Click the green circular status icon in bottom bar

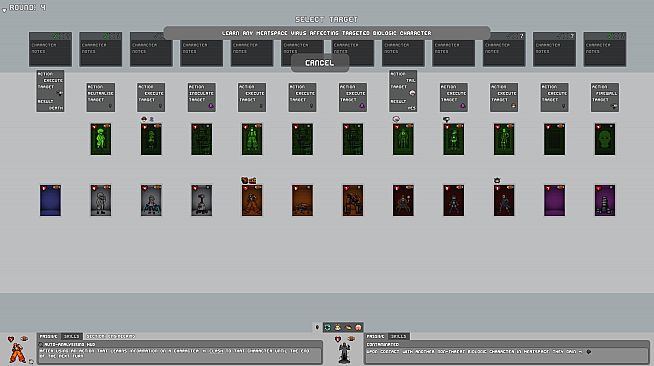[x=327, y=328]
